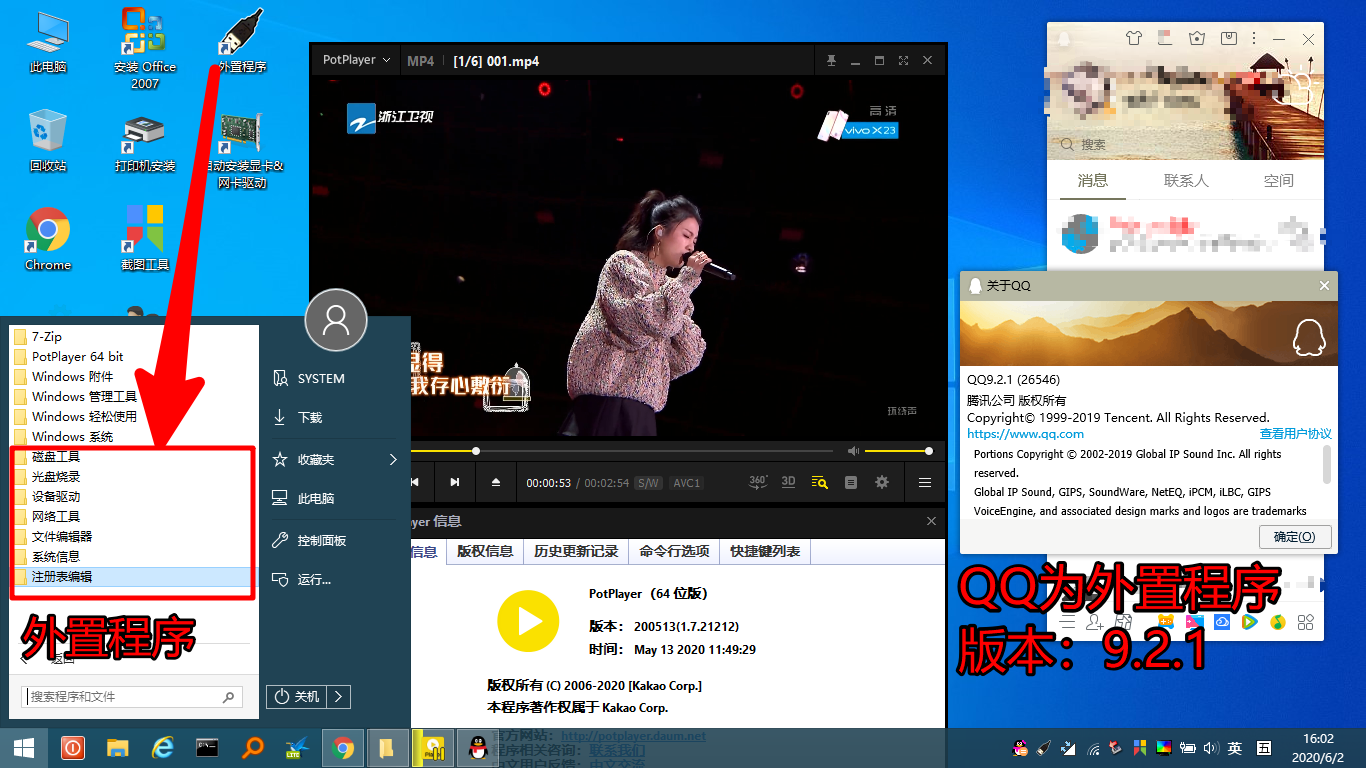This screenshot has height=768, width=1366.
Task: Toggle S/W decoder indicator in PotPlayer
Action: [x=648, y=483]
